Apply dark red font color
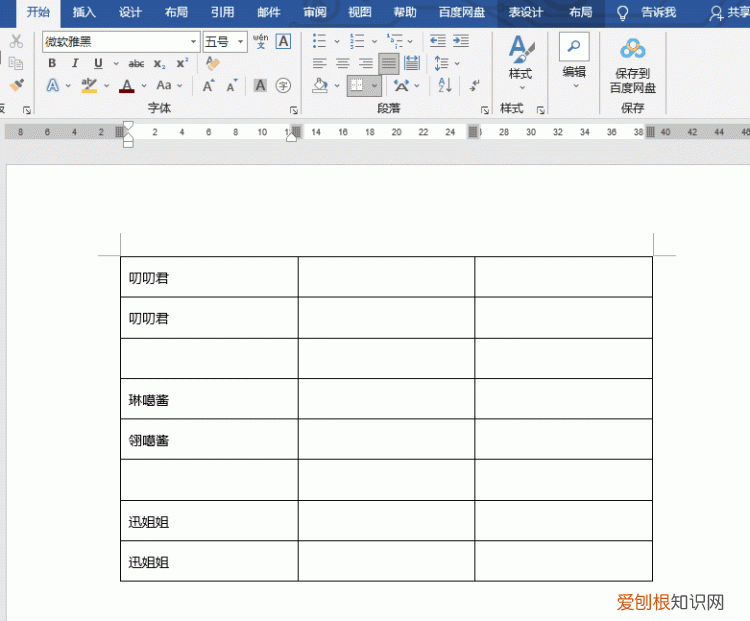 coord(126,86)
